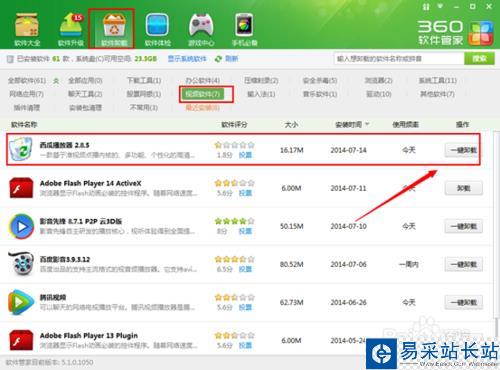Select the 压缩刻录(2) category
The width and height of the screenshot is (500, 370).
[x=261, y=81]
